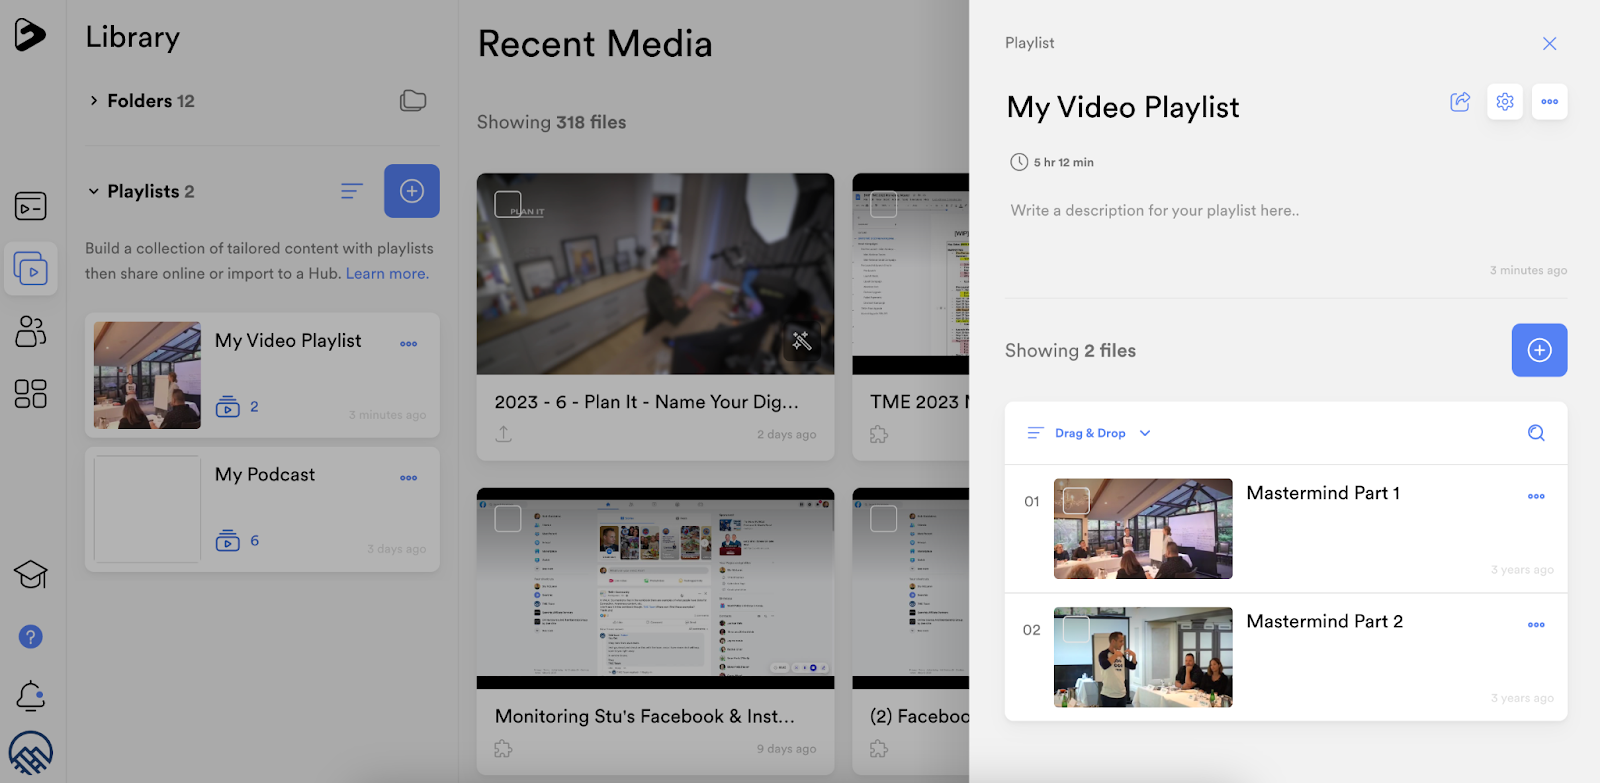Open the graduation cap learning icon
This screenshot has height=783, width=1600.
click(x=31, y=575)
